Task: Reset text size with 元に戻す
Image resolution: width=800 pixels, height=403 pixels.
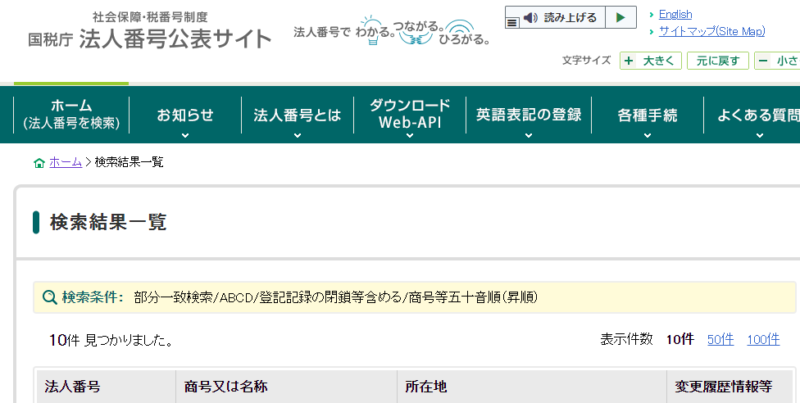Action: click(717, 61)
